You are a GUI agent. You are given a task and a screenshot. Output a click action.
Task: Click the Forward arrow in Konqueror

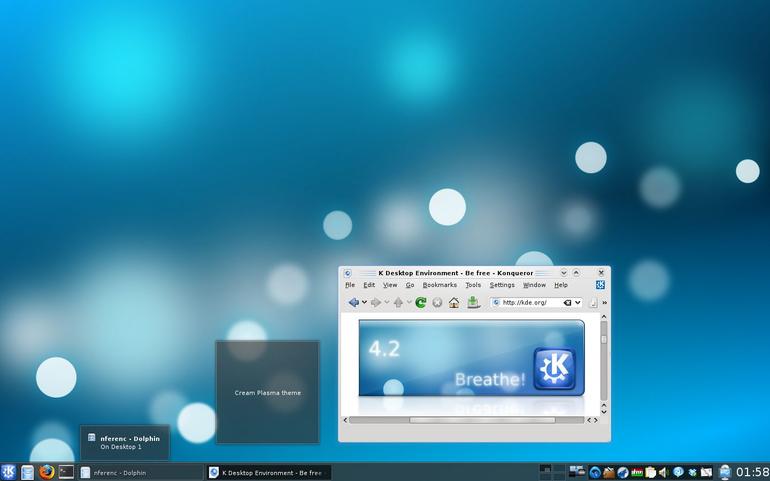376,303
